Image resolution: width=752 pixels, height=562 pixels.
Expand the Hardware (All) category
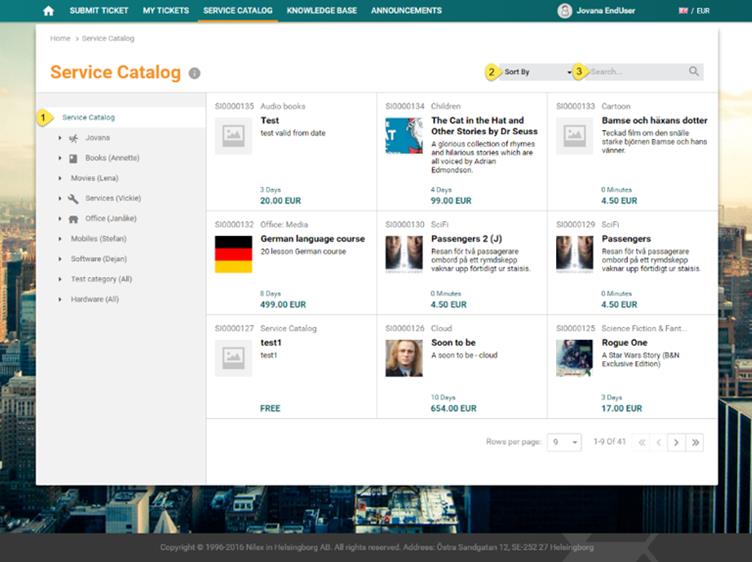click(x=60, y=299)
